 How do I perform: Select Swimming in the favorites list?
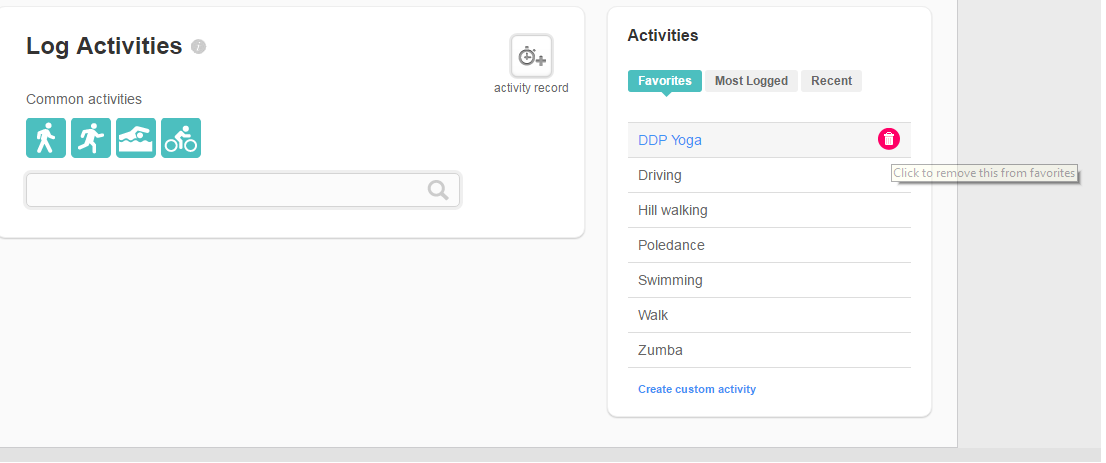[x=770, y=280]
